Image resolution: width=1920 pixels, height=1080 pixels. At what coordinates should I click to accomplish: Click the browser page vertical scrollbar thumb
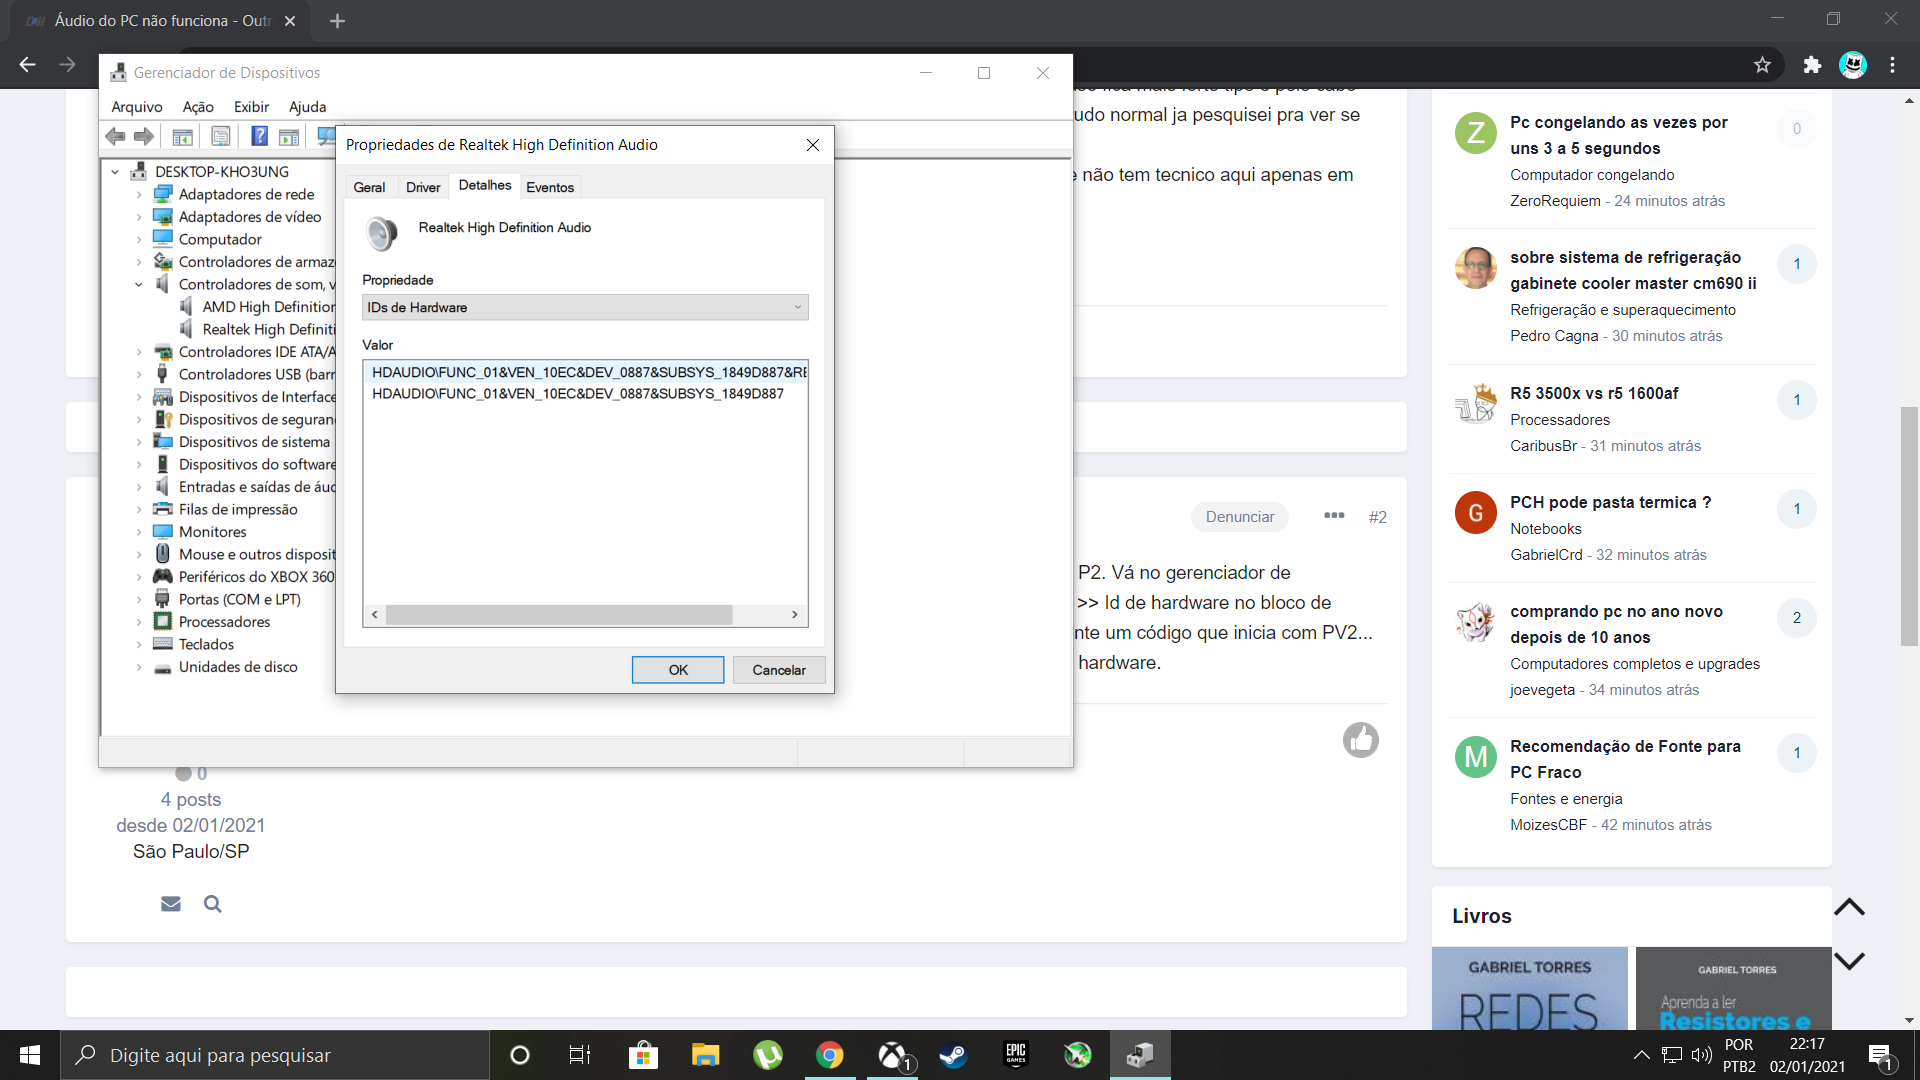click(1909, 527)
